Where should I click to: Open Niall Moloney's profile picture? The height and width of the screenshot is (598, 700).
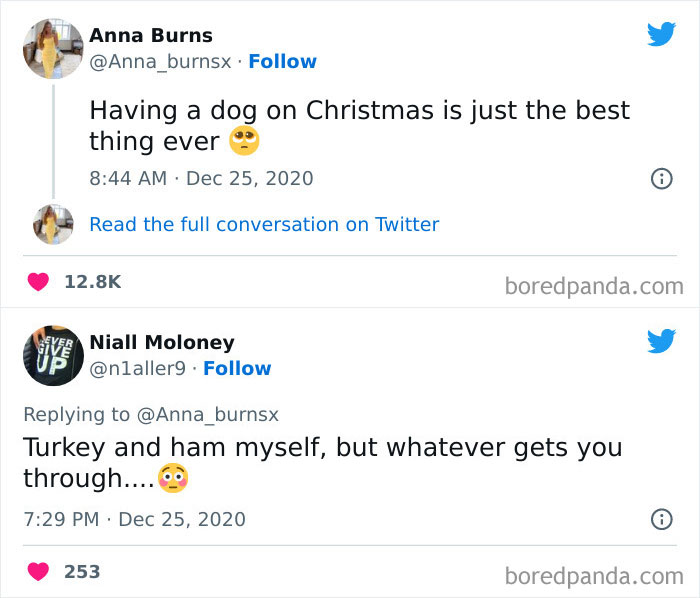[53, 355]
